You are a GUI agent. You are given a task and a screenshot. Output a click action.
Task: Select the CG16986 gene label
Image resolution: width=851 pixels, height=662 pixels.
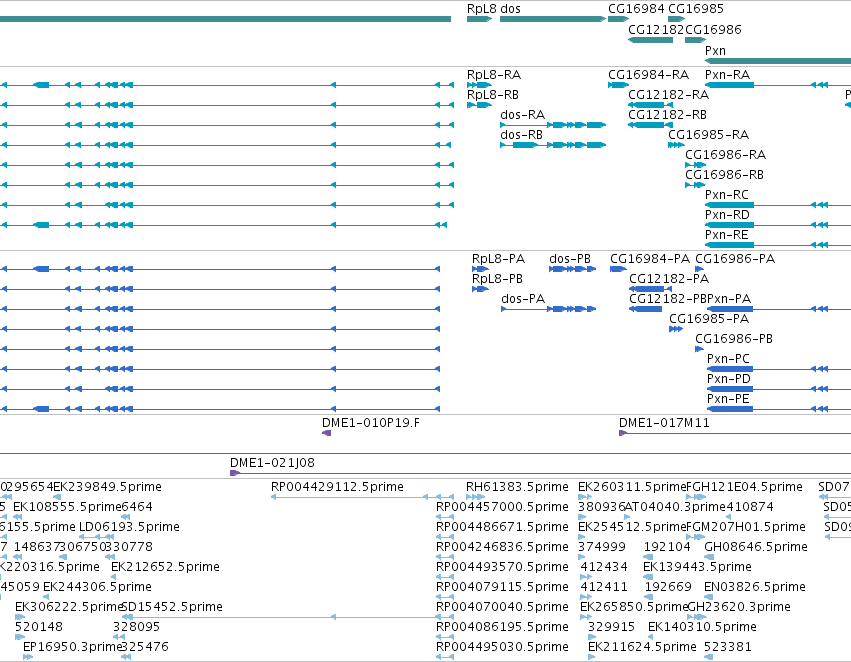click(x=713, y=29)
